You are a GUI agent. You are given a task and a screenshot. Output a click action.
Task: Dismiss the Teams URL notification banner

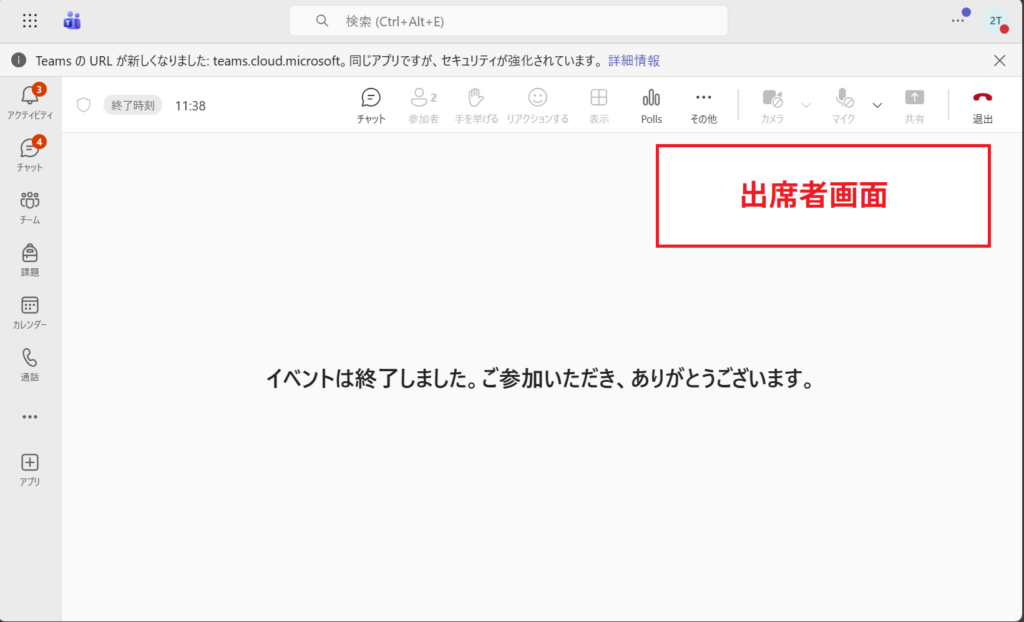pos(999,61)
